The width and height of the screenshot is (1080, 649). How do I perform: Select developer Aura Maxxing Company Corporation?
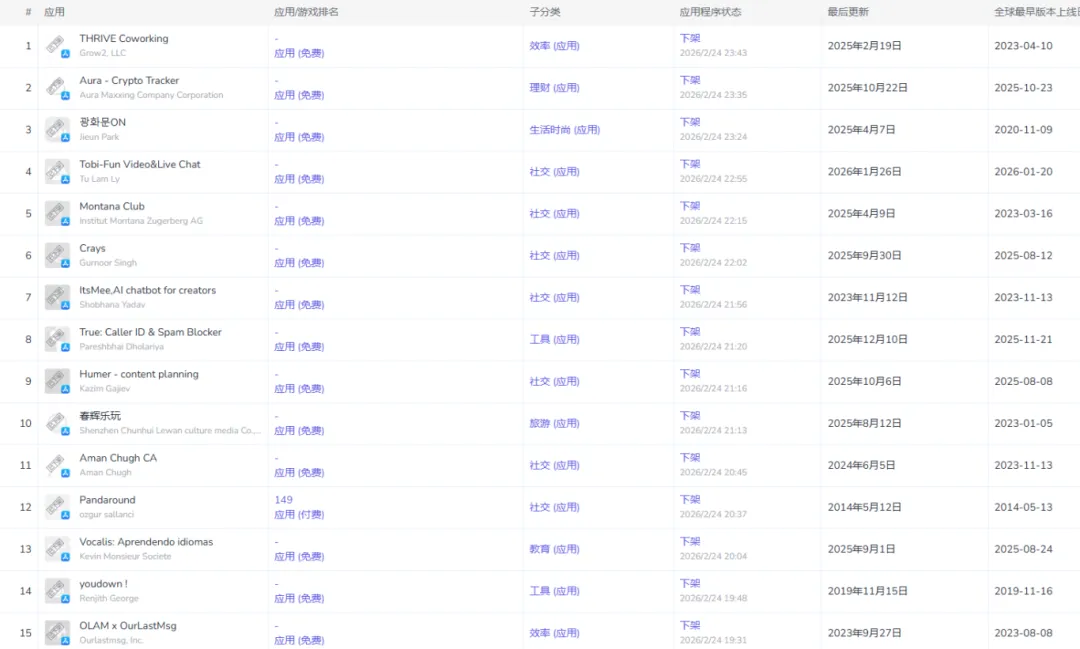pyautogui.click(x=151, y=95)
